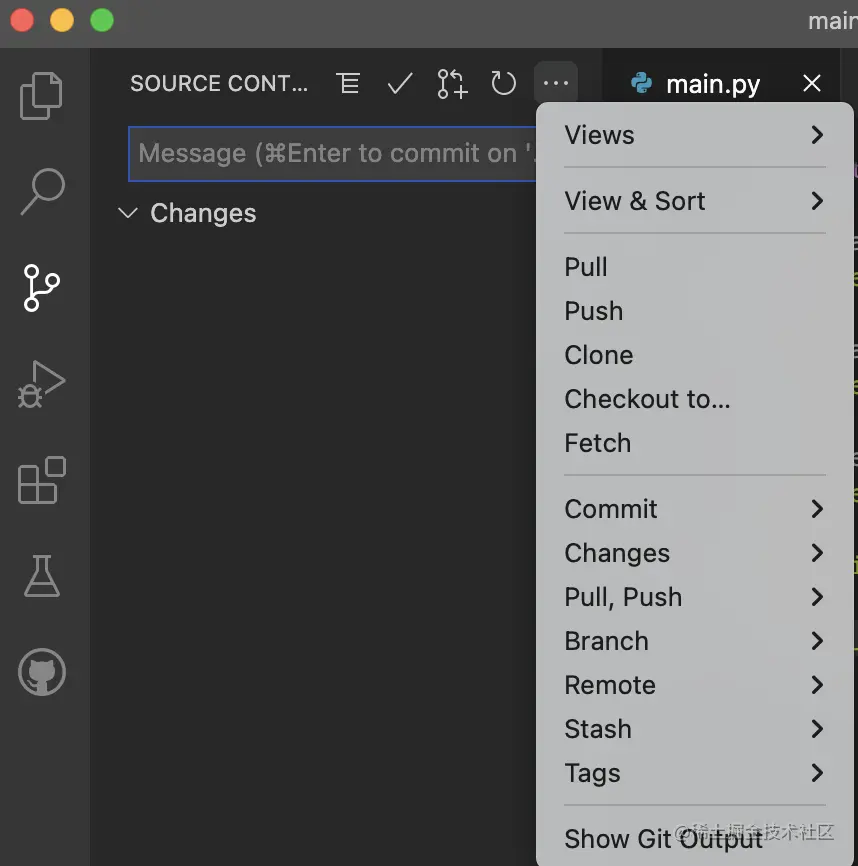Open the Extensions view icon
The width and height of the screenshot is (858, 866).
click(x=41, y=480)
